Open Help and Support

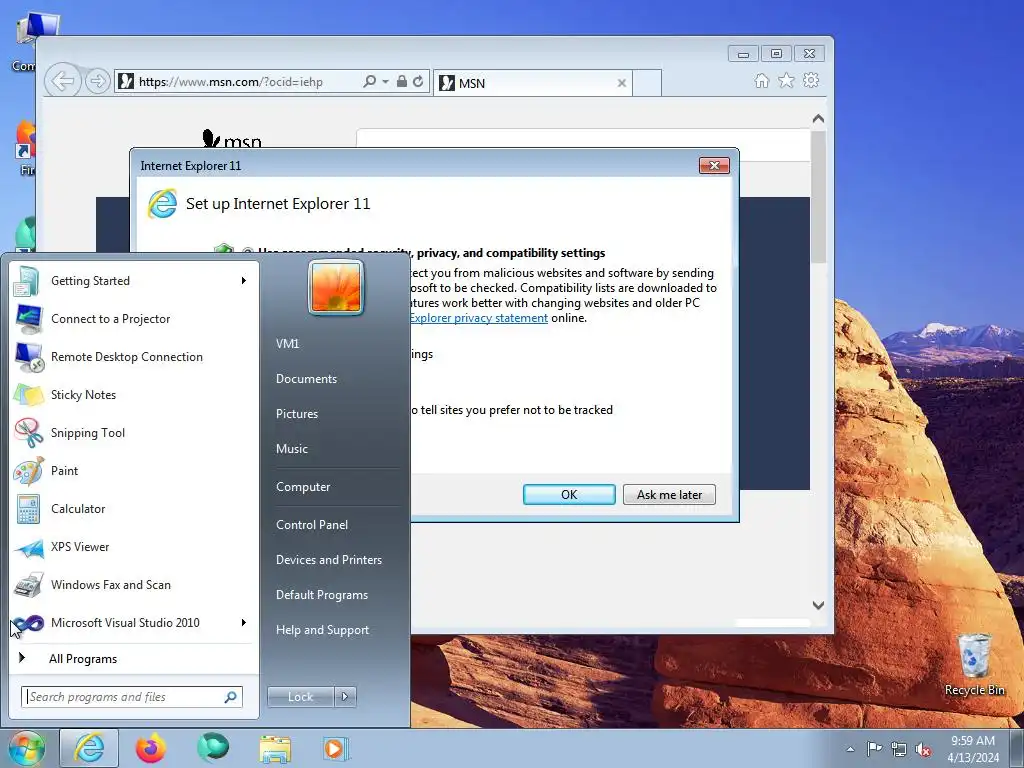click(322, 630)
